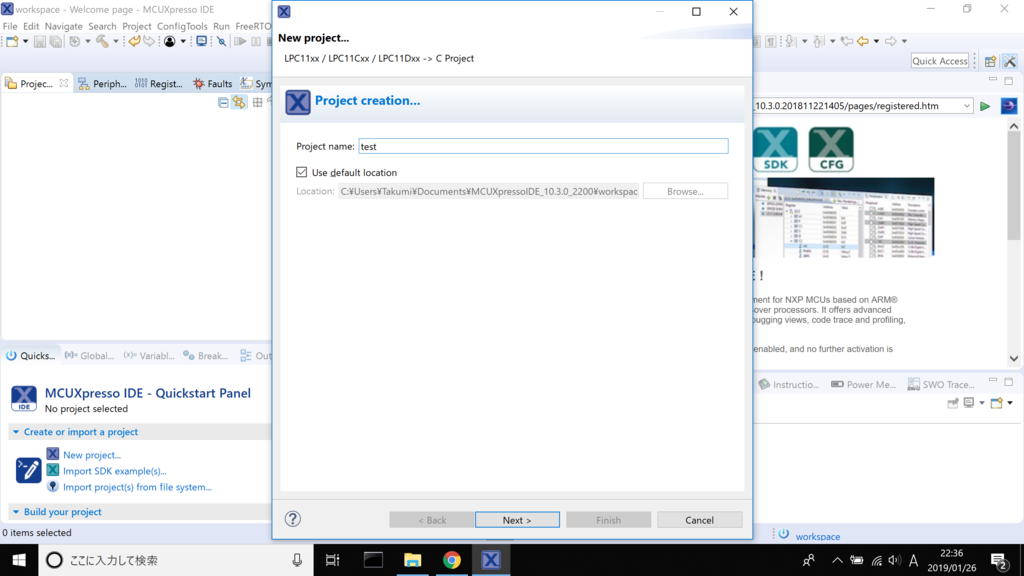Click Import SDK example(s)... link
1024x576 pixels.
114,471
